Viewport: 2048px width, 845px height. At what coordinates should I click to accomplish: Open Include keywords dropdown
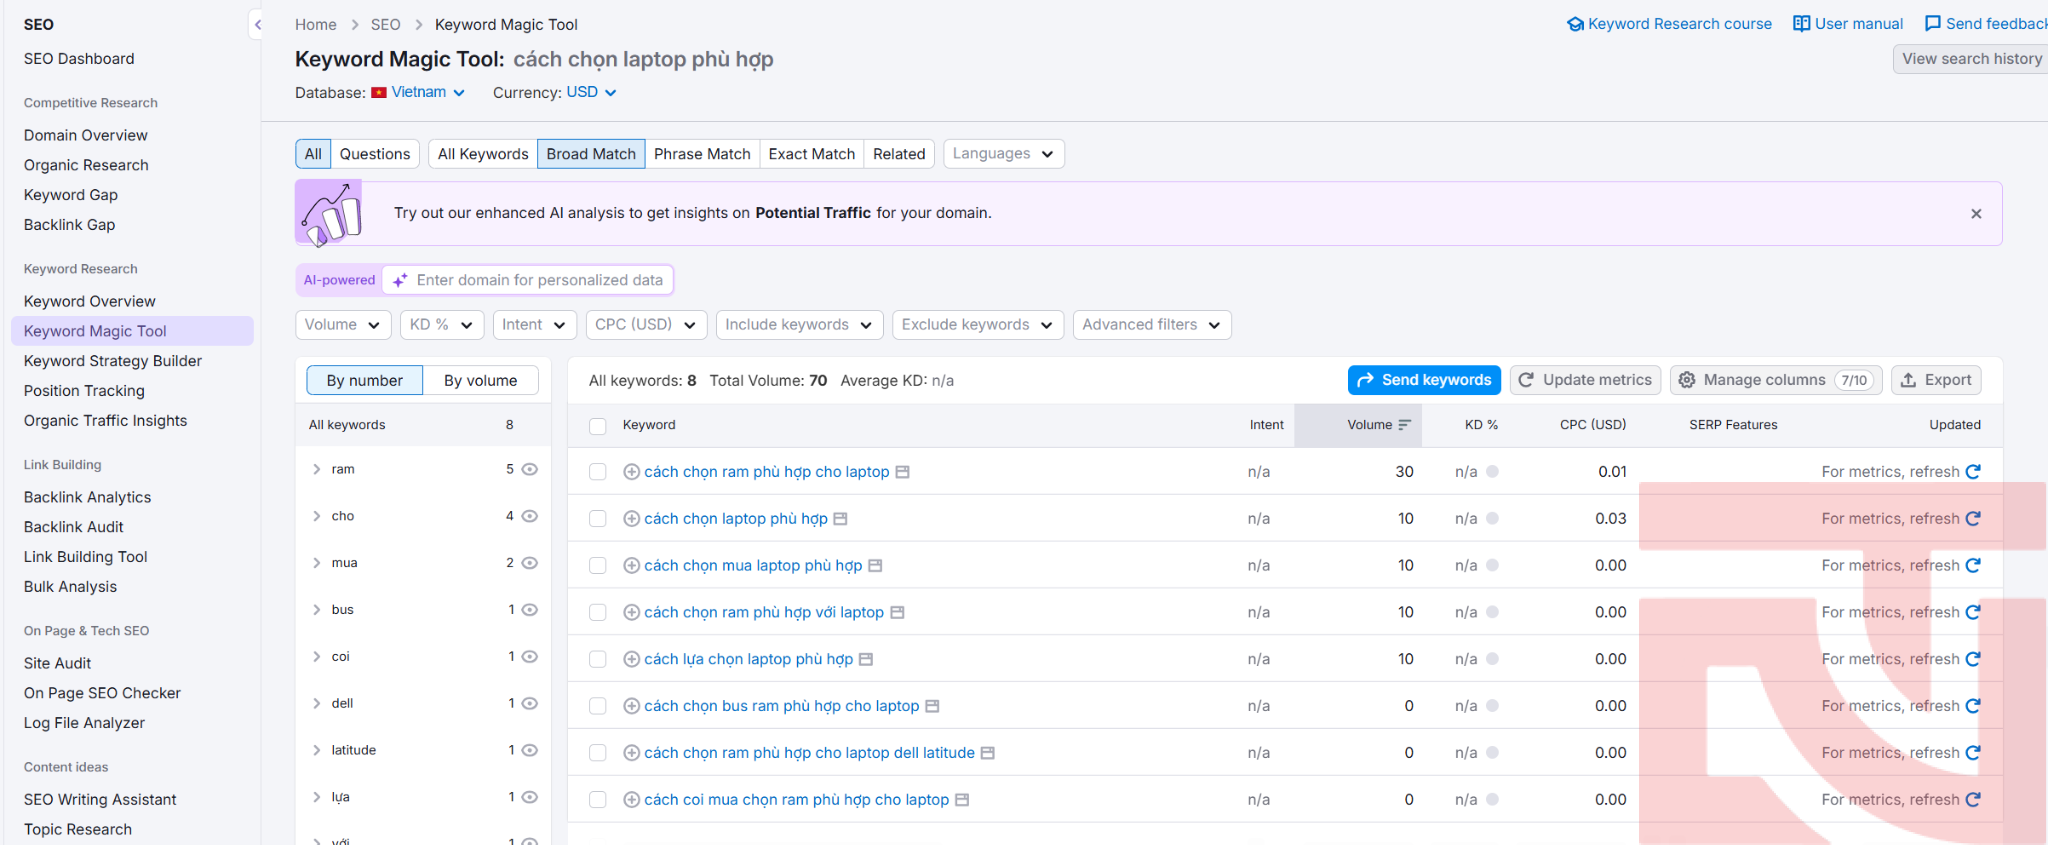[x=799, y=325]
